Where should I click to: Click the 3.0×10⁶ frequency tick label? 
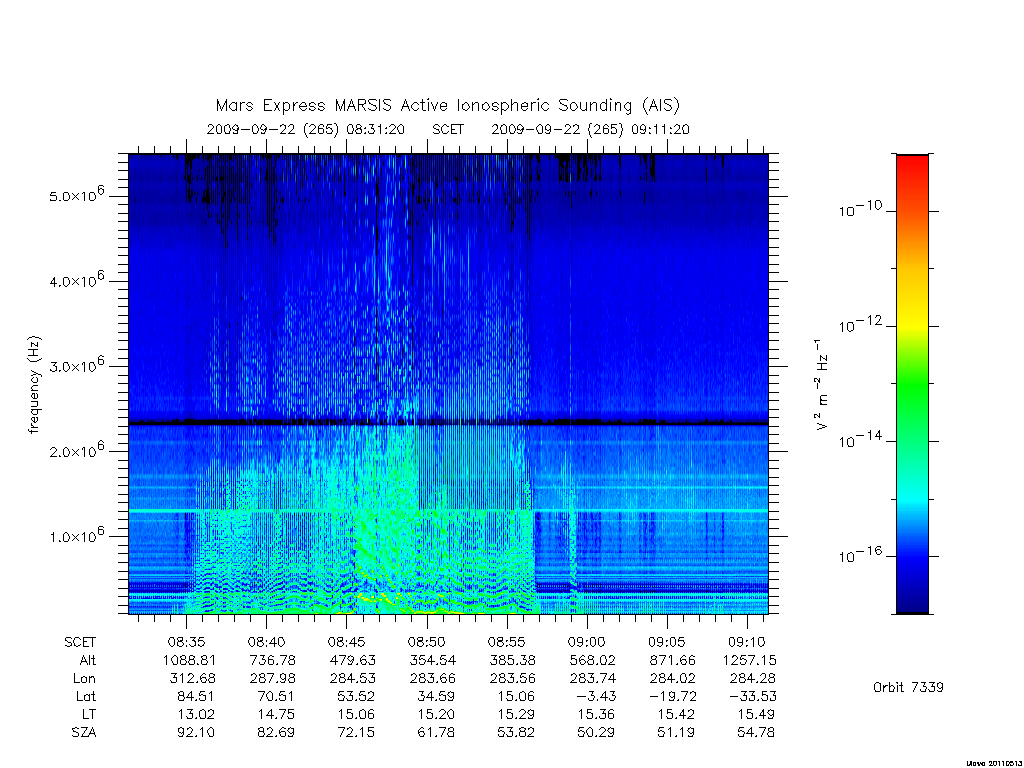[x=76, y=365]
